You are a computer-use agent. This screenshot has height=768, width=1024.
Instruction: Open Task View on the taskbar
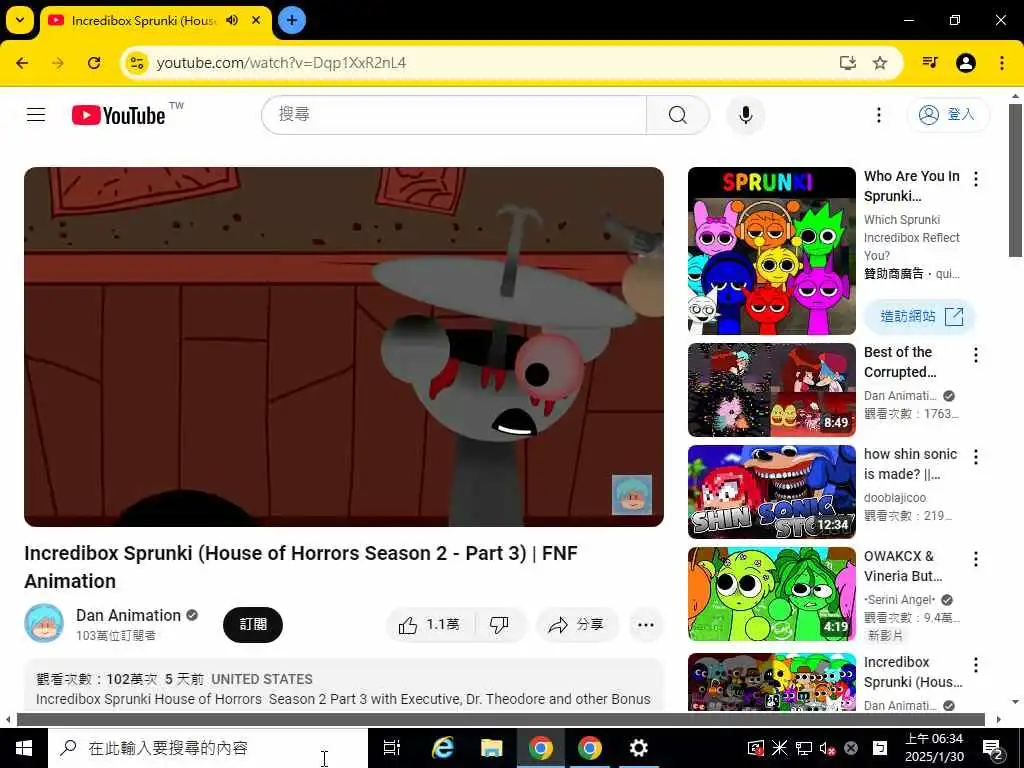click(x=392, y=748)
